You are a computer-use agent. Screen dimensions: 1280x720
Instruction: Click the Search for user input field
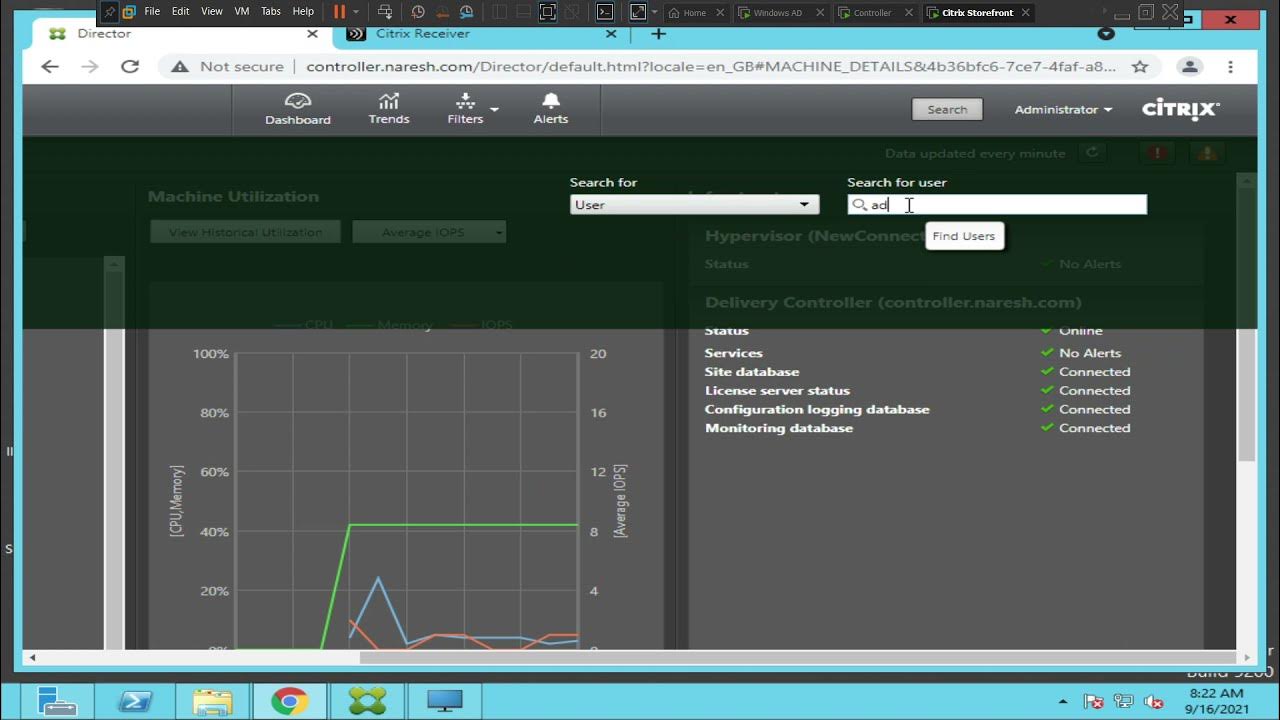click(x=997, y=205)
